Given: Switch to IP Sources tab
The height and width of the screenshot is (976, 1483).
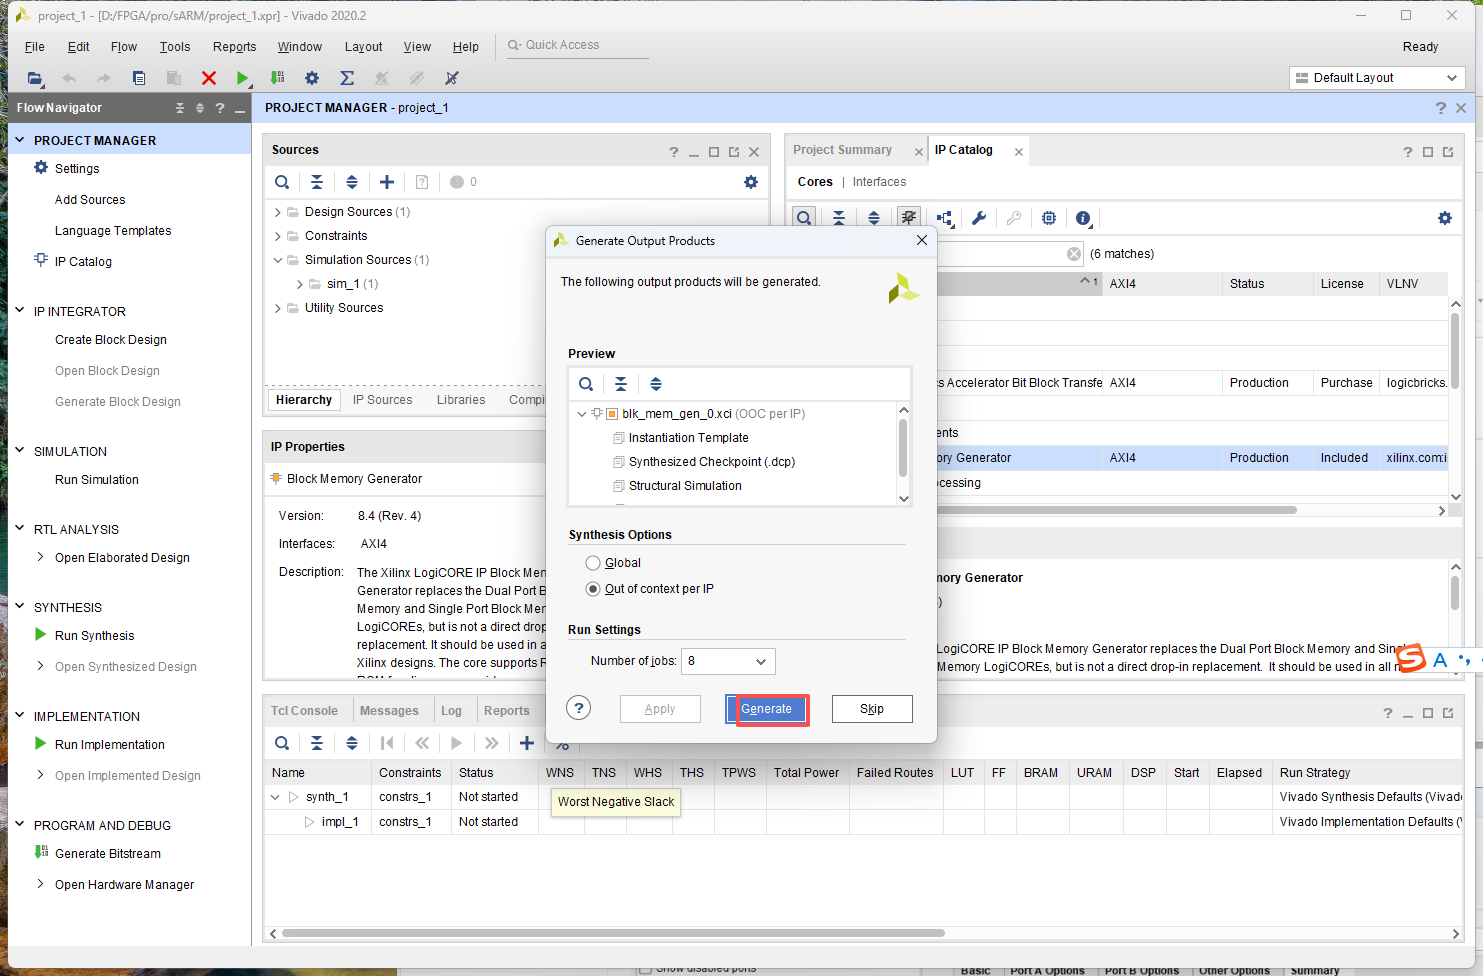Looking at the screenshot, I should pyautogui.click(x=382, y=400).
